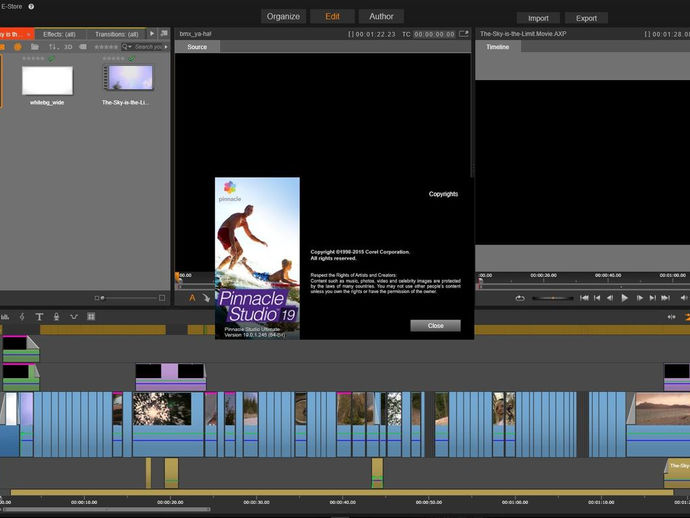Select the Timeline tab in the player
The height and width of the screenshot is (518, 690).
pos(498,47)
